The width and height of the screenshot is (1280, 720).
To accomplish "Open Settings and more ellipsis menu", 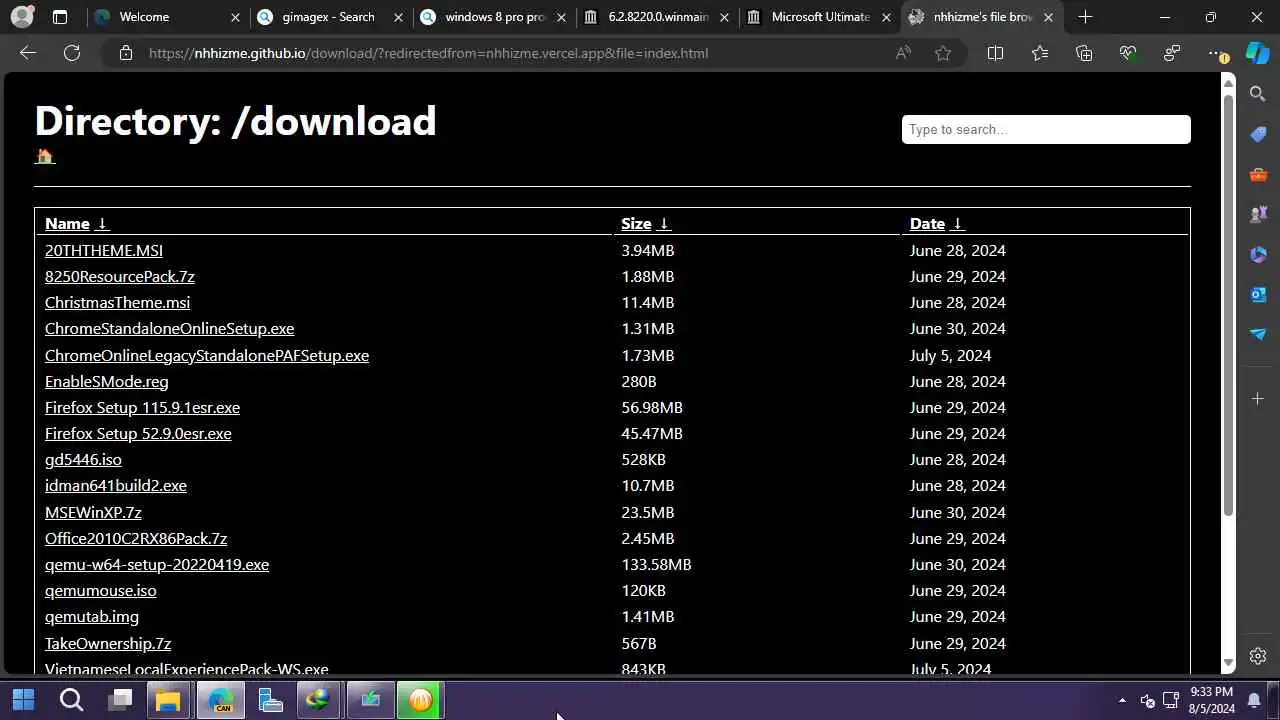I will 1216,53.
